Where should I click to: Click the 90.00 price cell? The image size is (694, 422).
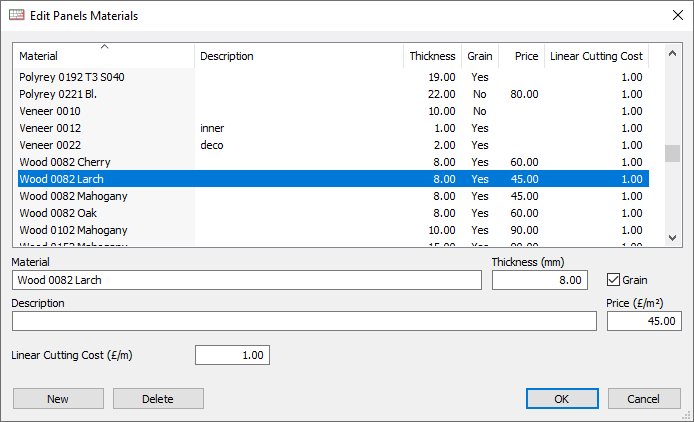coord(524,230)
